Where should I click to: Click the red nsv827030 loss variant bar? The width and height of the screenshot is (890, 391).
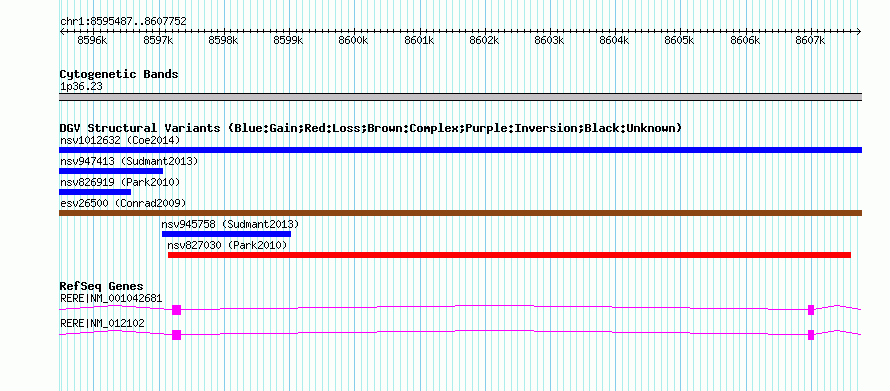tap(509, 255)
